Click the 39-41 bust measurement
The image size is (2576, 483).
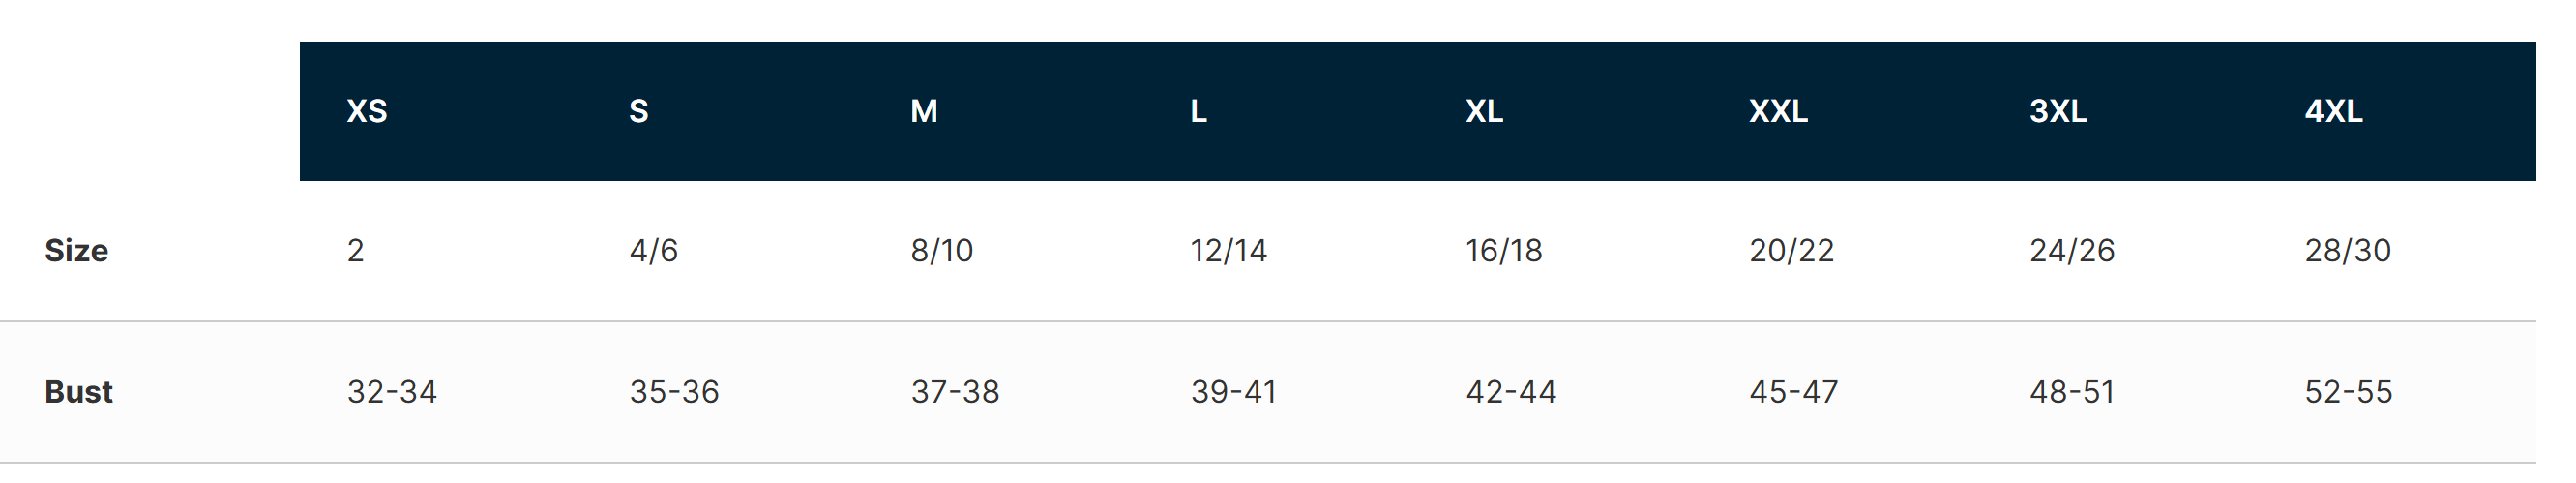[x=1233, y=391]
